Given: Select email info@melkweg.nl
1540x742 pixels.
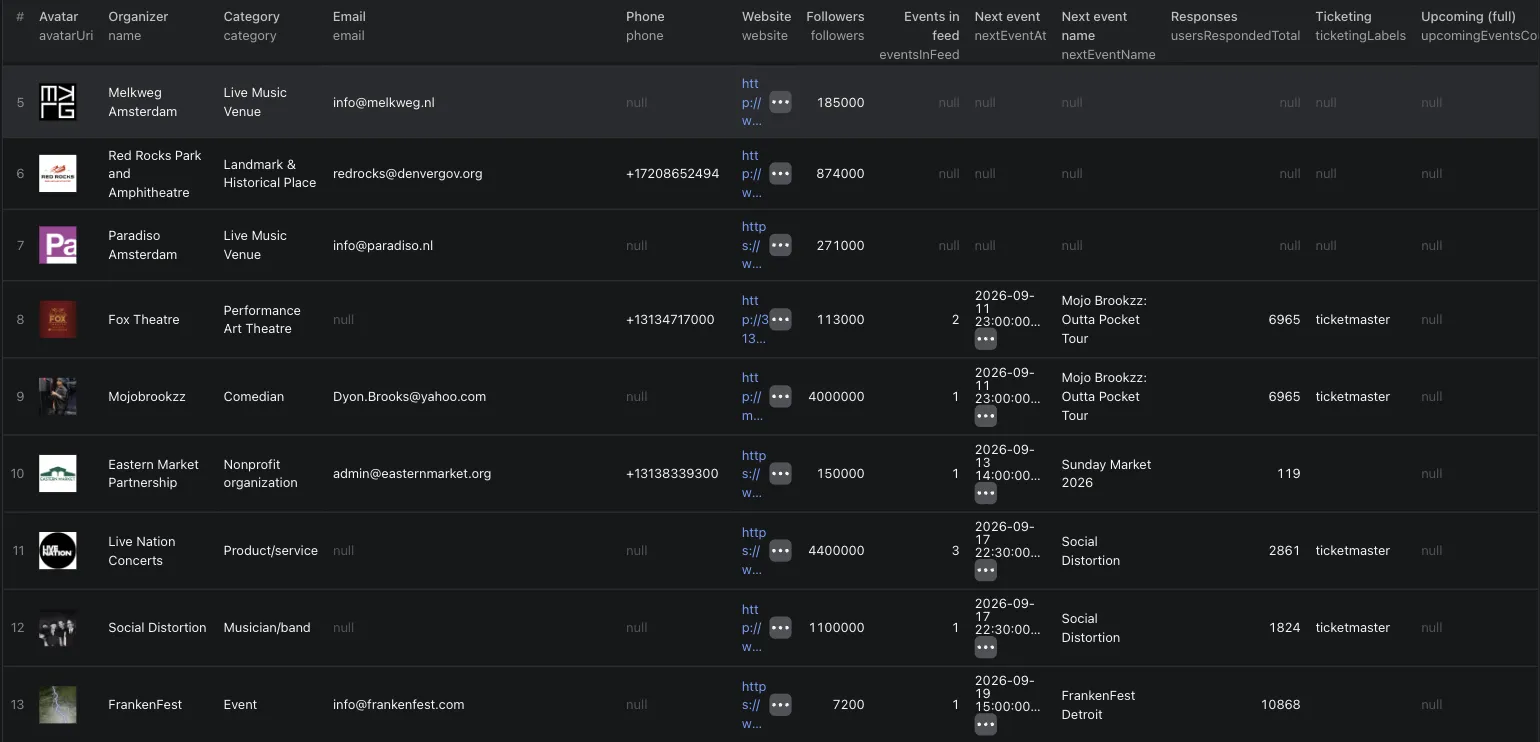Looking at the screenshot, I should 384,102.
